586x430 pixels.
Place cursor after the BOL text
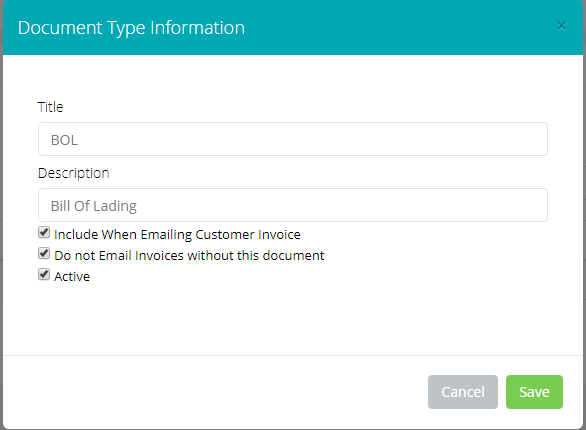pyautogui.click(x=79, y=140)
